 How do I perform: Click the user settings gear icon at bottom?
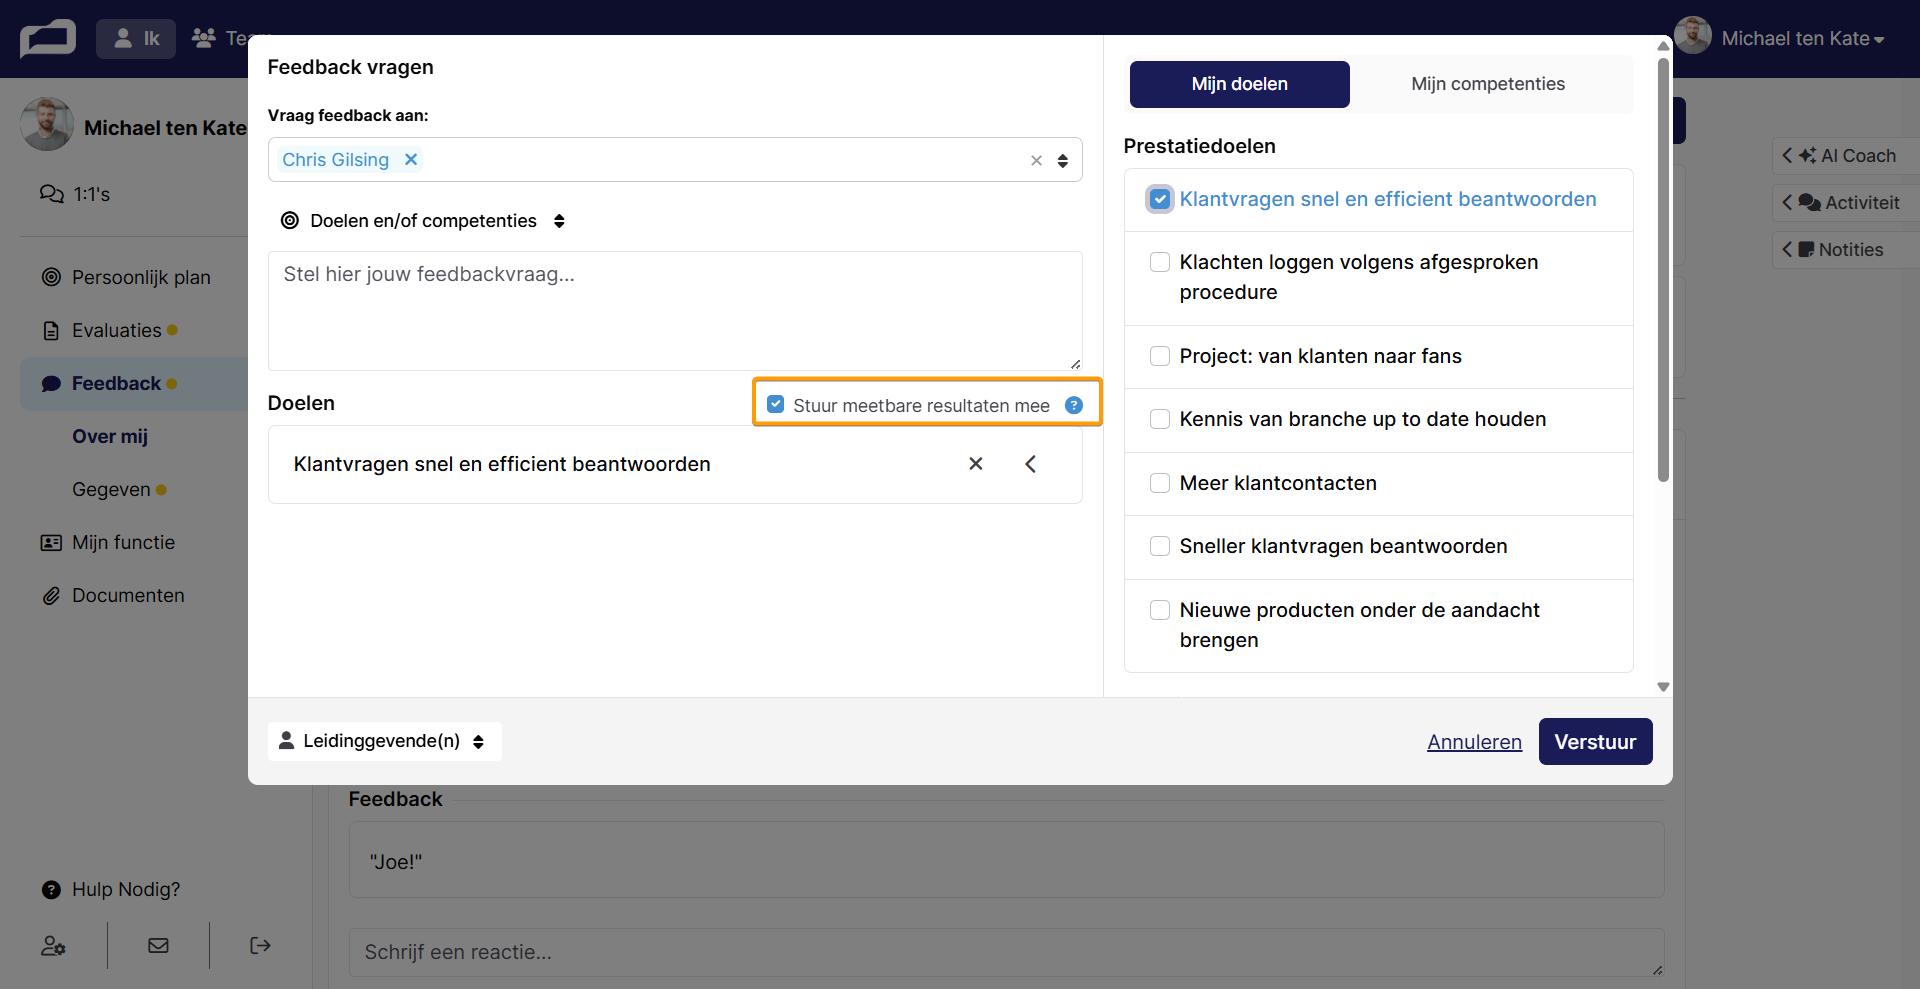click(53, 946)
